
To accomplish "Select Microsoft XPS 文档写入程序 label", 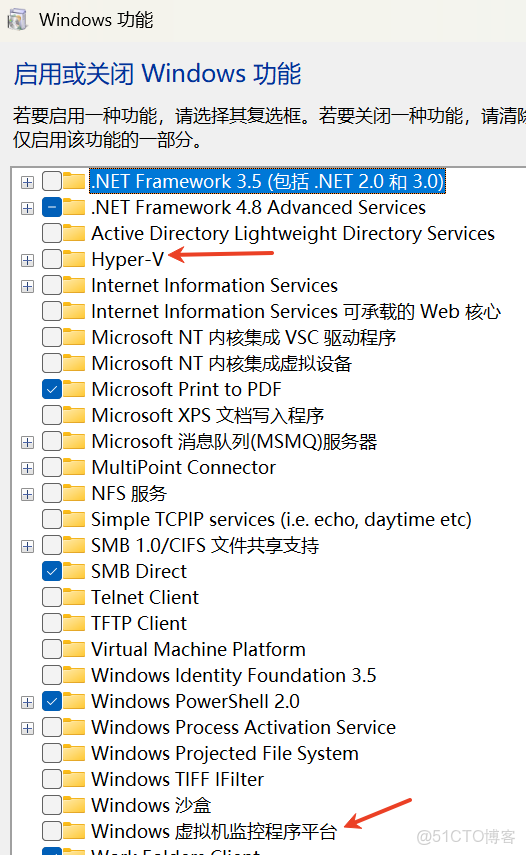I will (x=208, y=415).
